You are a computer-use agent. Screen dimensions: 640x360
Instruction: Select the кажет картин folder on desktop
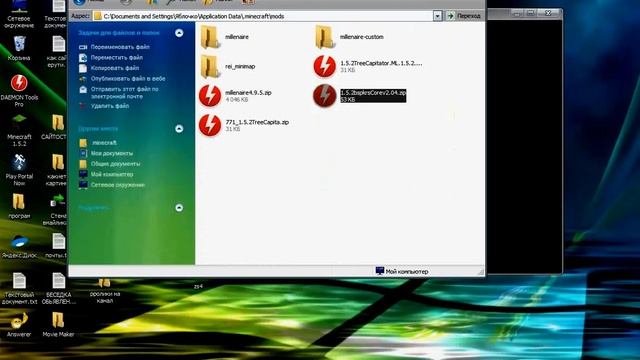(x=56, y=170)
